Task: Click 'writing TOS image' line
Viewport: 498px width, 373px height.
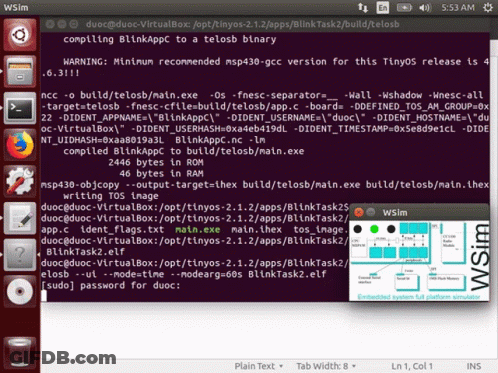Action: tap(111, 196)
